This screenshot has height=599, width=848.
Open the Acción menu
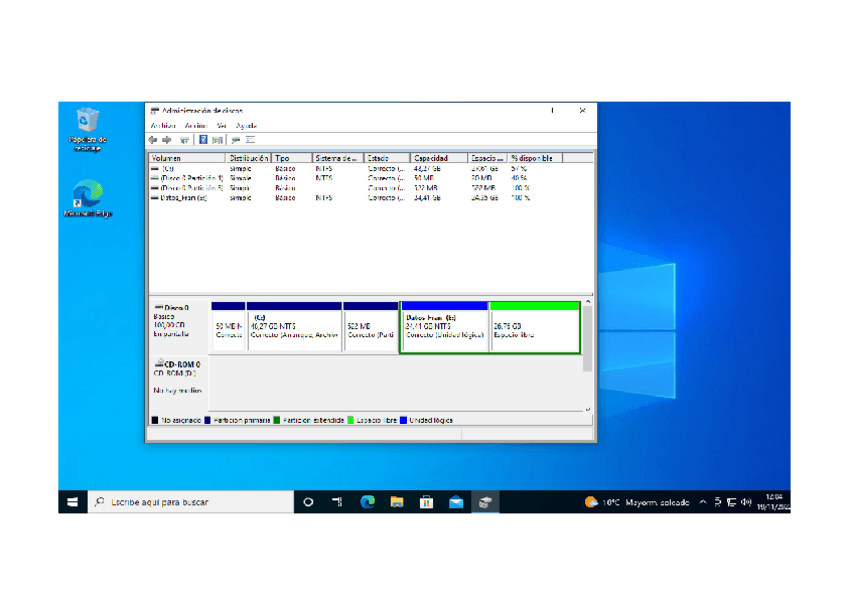tap(195, 126)
